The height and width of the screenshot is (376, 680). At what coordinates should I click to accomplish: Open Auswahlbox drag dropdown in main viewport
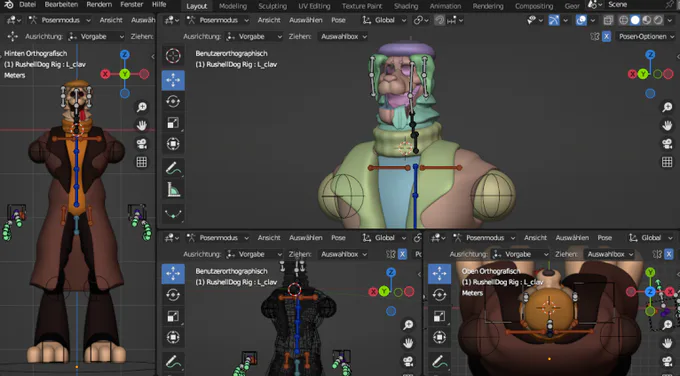[343, 36]
